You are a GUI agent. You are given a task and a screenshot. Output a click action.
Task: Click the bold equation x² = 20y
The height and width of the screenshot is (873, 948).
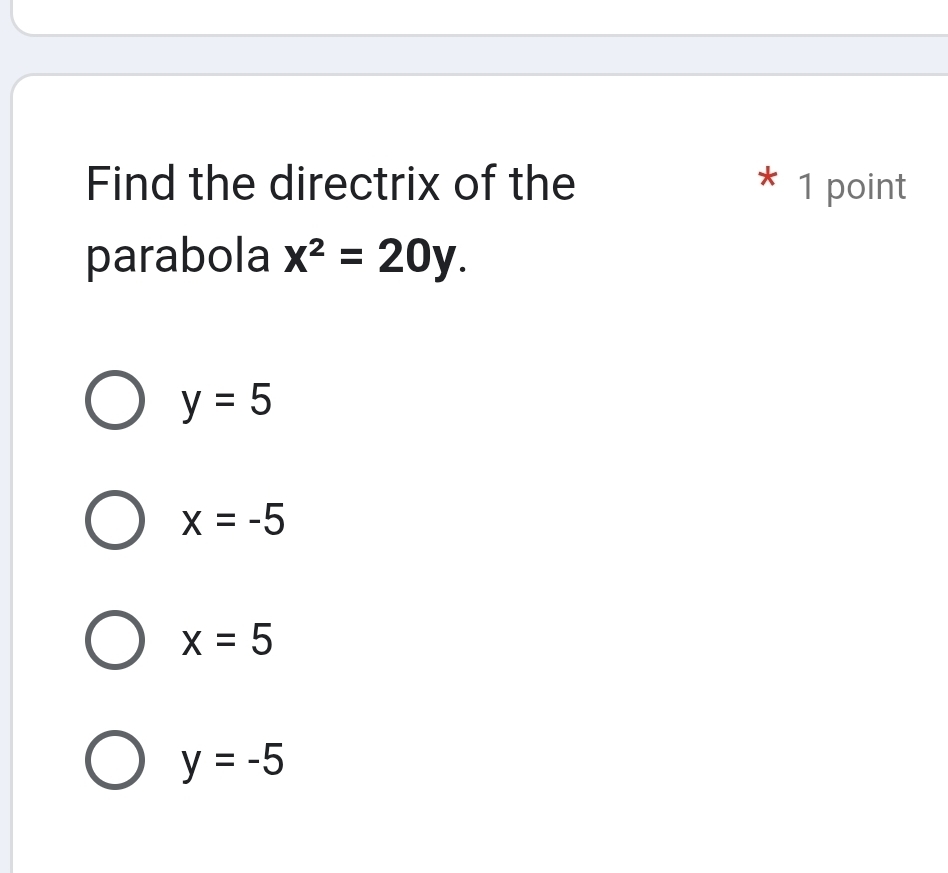tap(375, 260)
